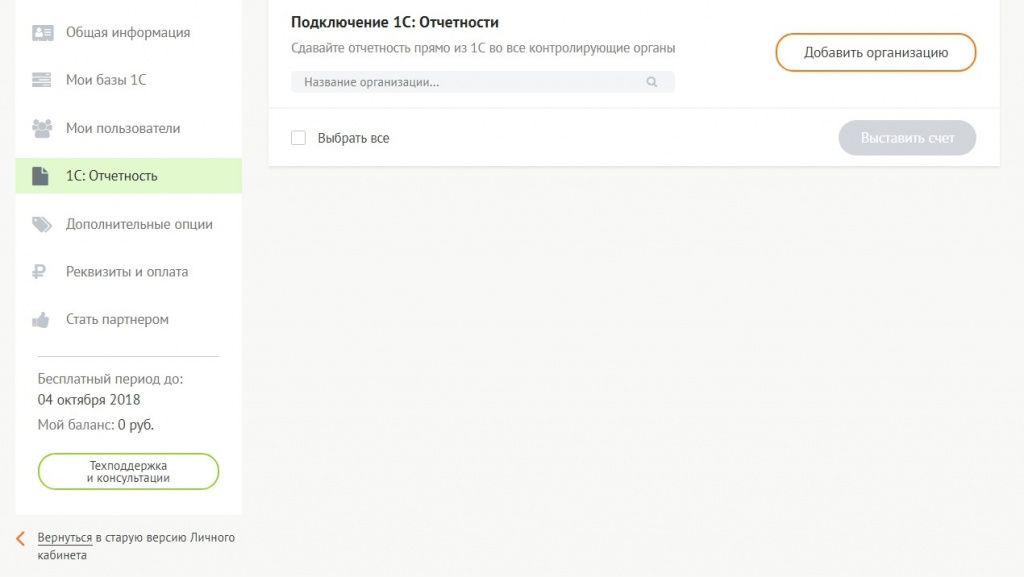
Task: Click the Сдавайте отчетность description text
Action: pyautogui.click(x=483, y=48)
